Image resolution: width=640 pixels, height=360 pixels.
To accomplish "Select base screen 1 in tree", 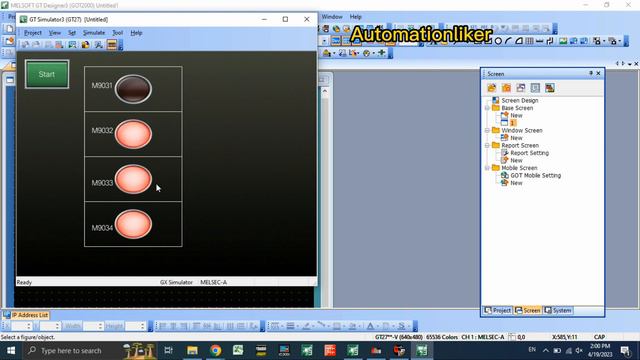I will [513, 123].
